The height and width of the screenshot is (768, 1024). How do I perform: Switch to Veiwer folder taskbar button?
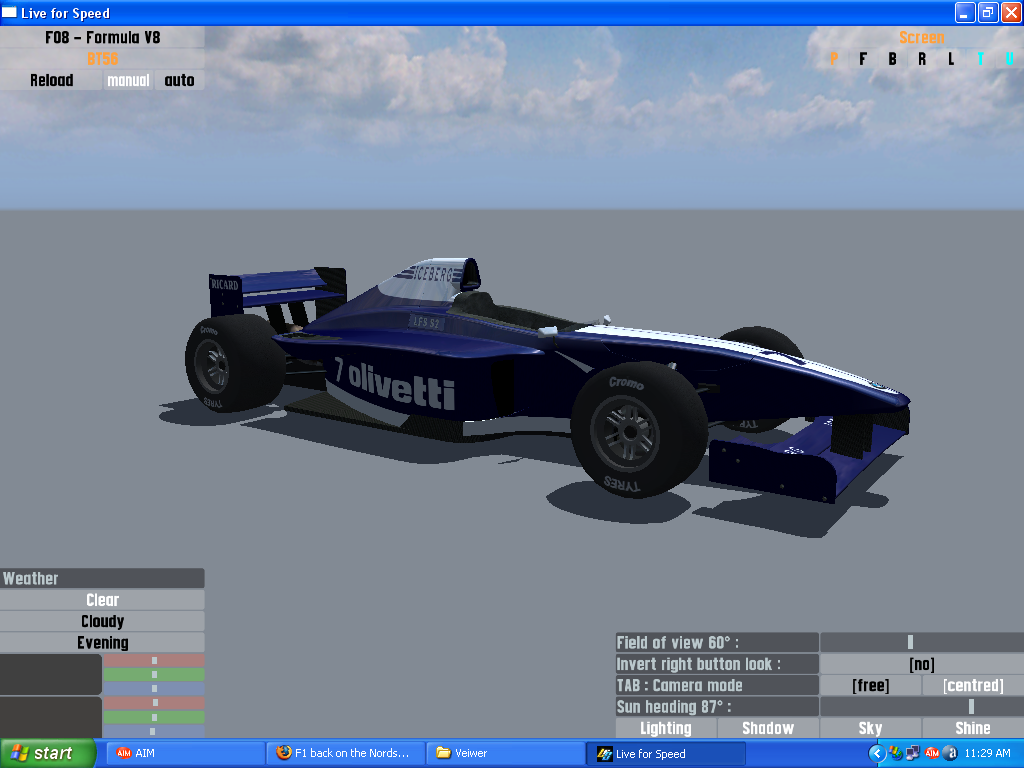point(505,753)
